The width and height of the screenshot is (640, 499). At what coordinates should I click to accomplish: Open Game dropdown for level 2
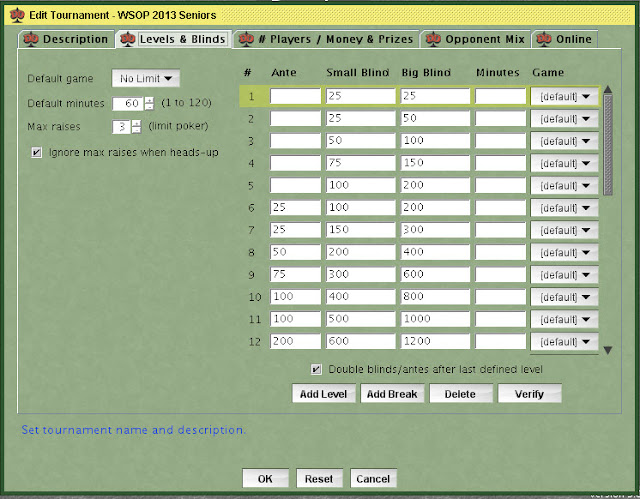point(564,119)
